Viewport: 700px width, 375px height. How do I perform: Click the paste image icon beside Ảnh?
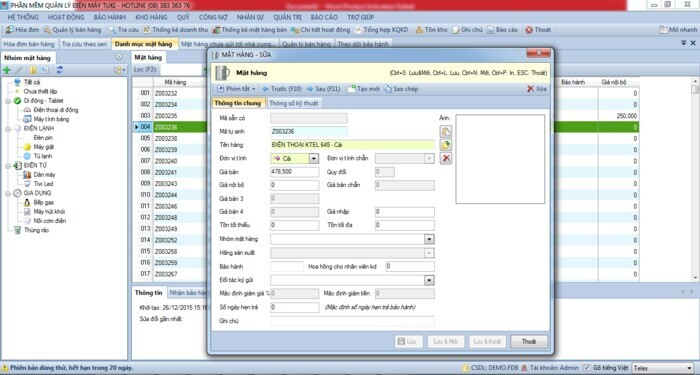pos(446,131)
